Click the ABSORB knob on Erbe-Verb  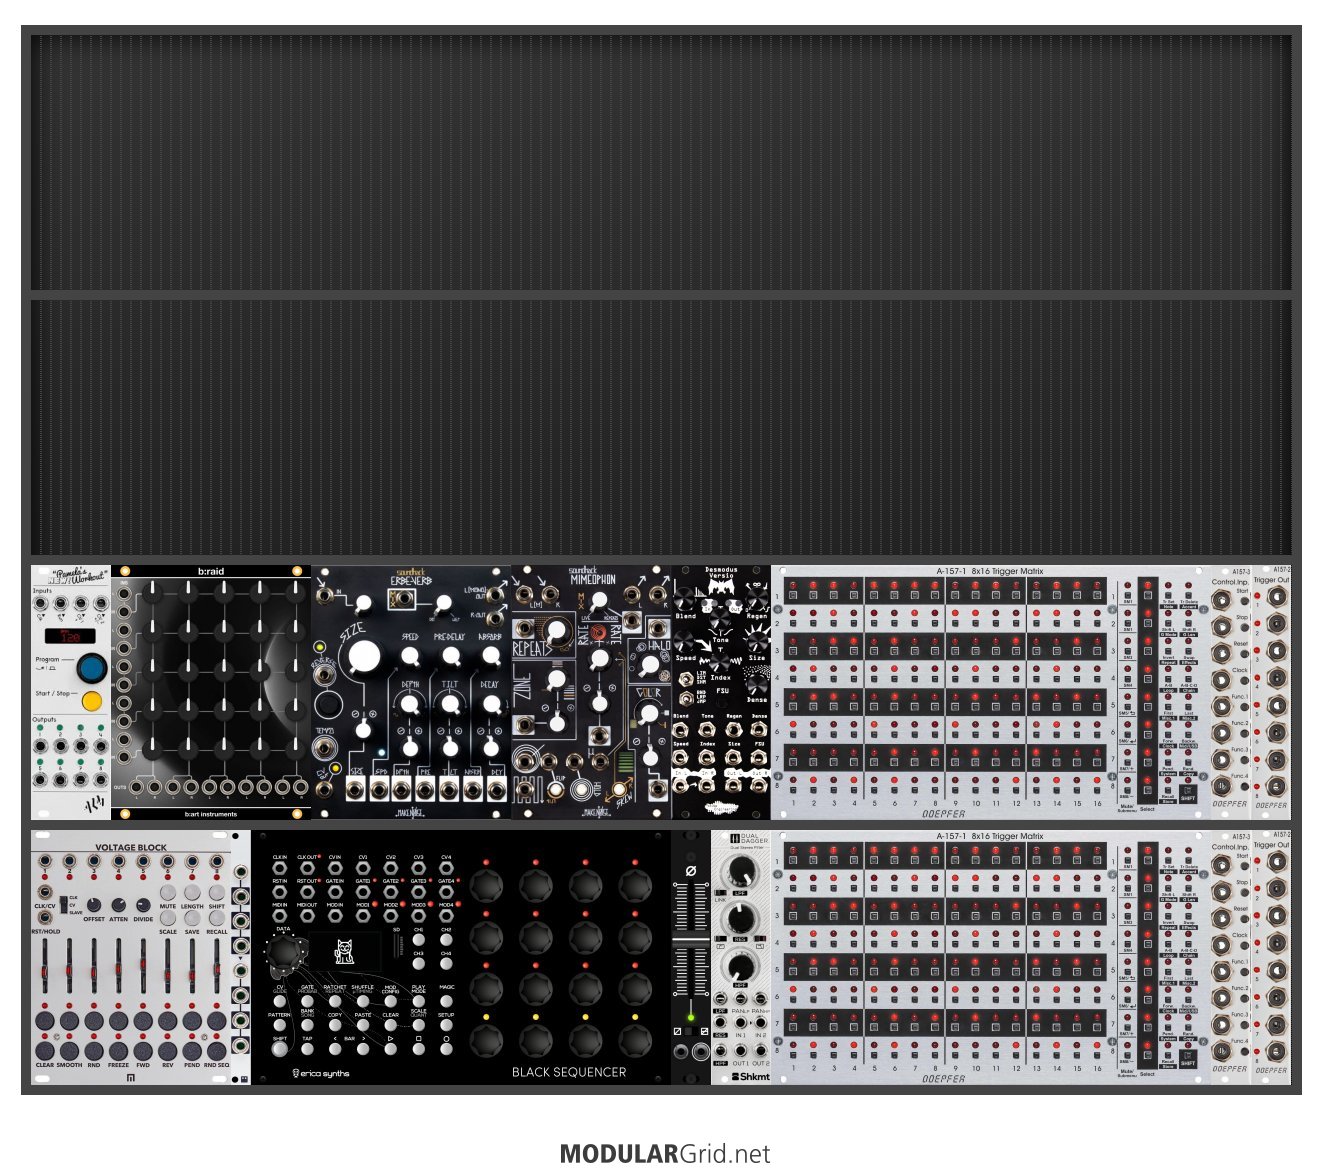tap(491, 656)
